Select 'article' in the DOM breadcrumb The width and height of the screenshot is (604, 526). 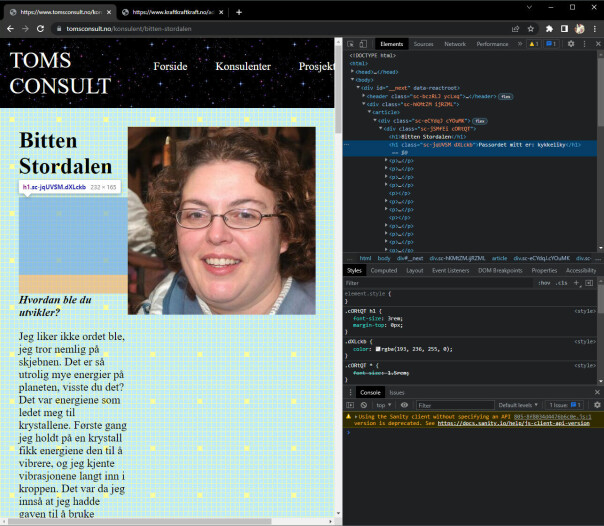coord(499,258)
